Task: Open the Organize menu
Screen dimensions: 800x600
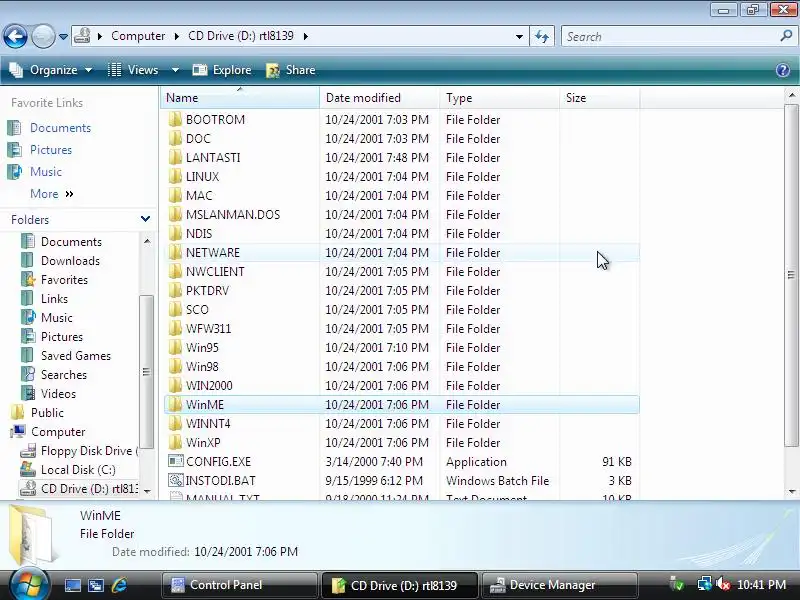Action: point(51,70)
